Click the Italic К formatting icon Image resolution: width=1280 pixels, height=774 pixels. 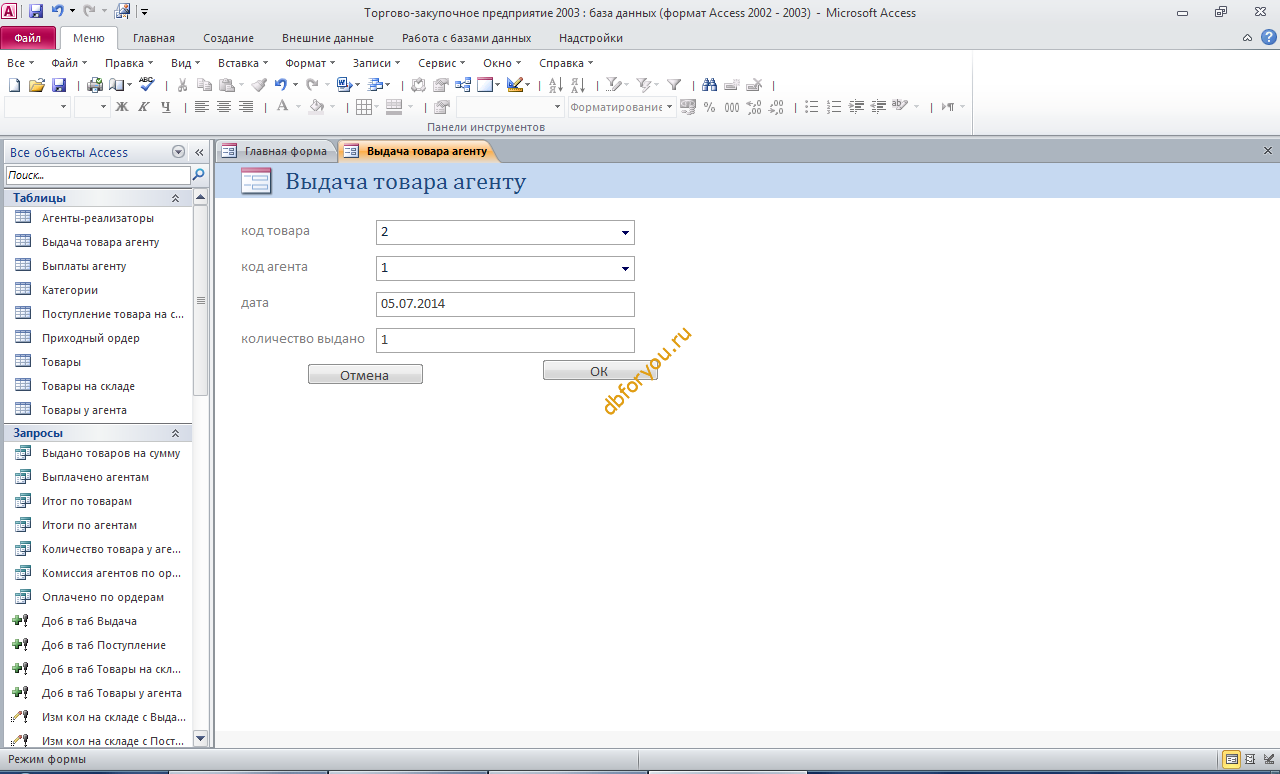click(144, 107)
